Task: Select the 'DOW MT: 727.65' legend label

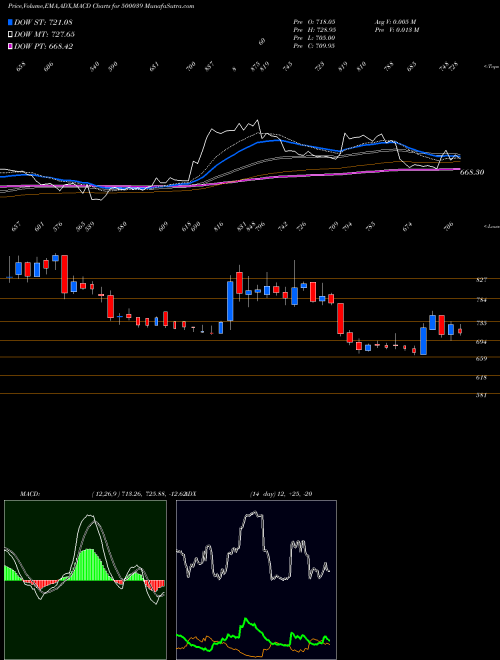Action: (45, 34)
